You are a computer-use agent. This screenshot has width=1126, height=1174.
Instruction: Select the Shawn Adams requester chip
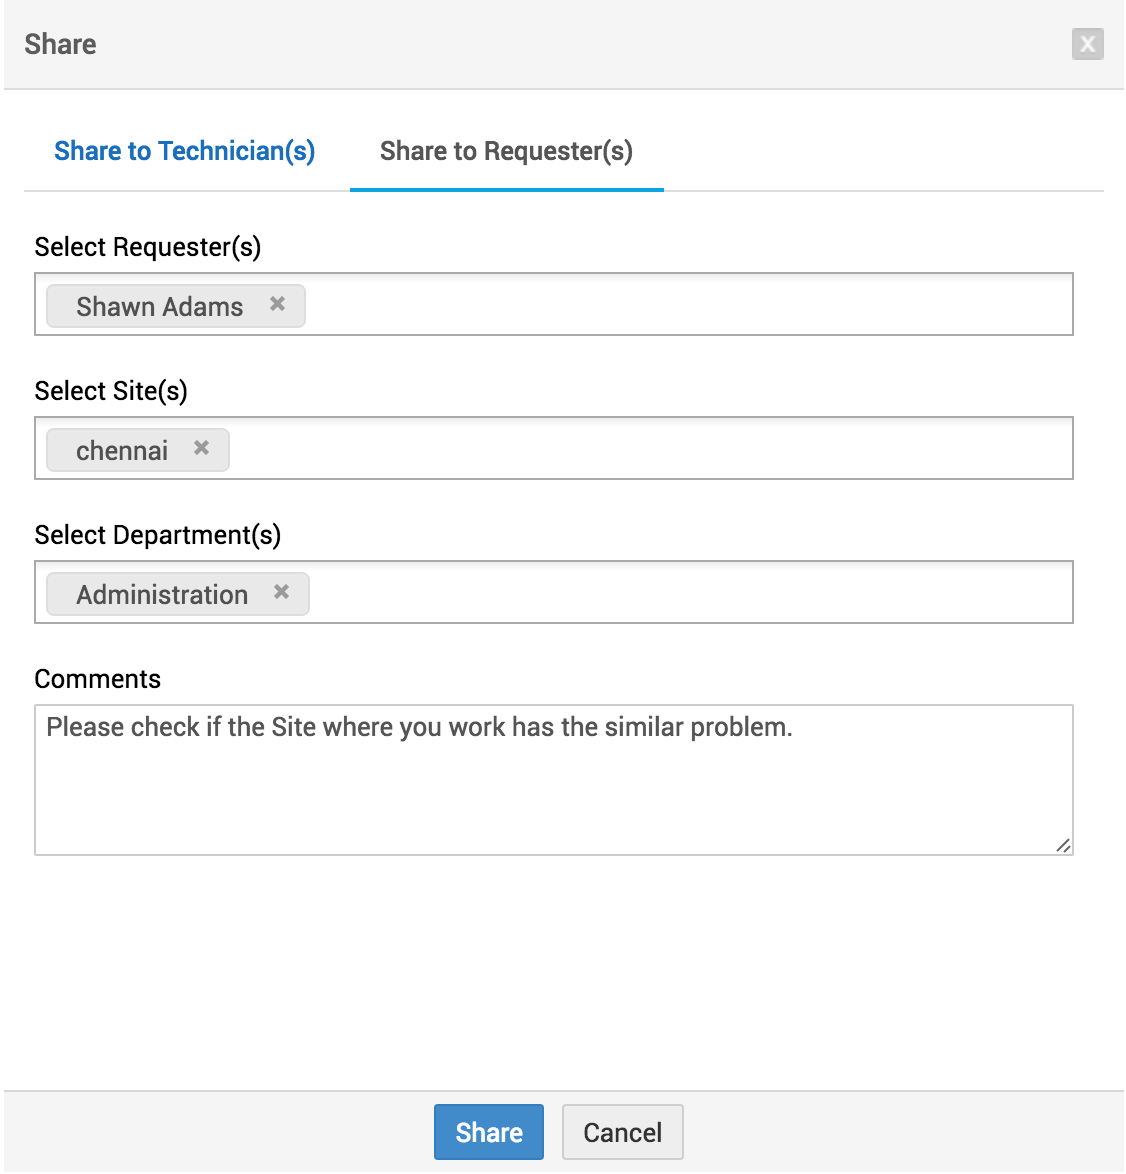click(x=160, y=306)
